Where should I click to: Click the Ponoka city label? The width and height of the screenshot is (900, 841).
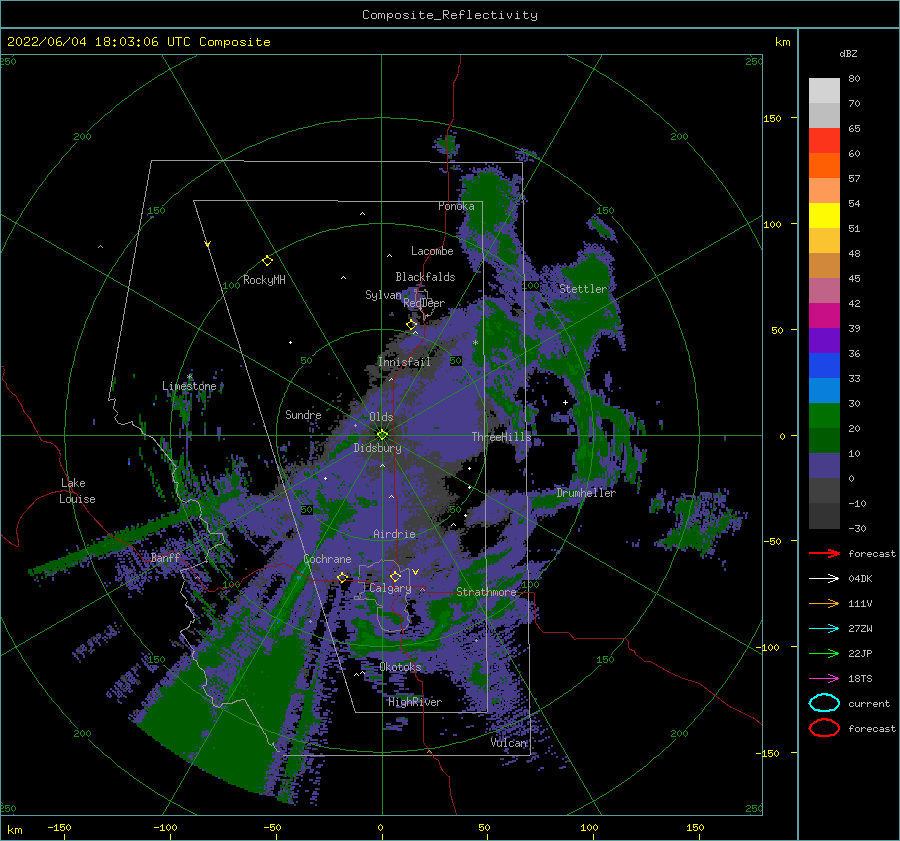pos(456,206)
